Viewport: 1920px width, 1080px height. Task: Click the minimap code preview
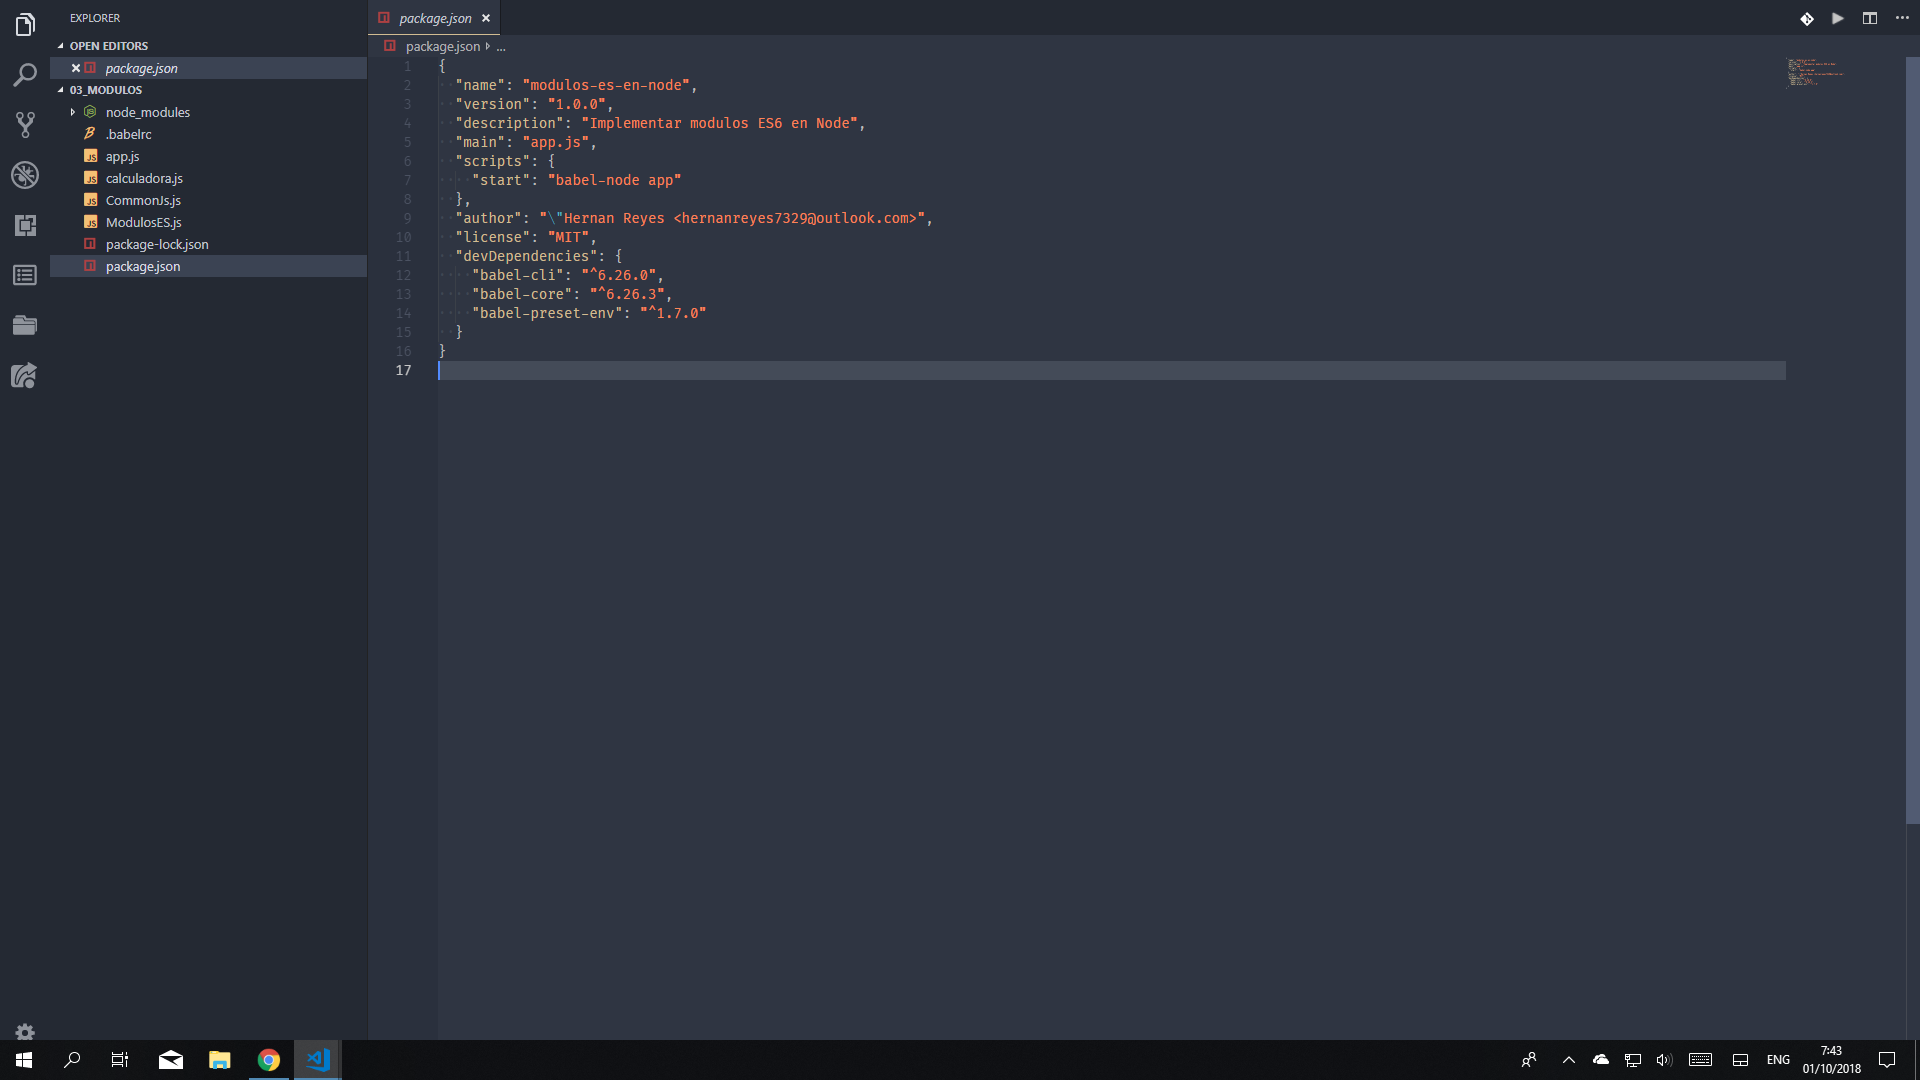[x=1815, y=72]
